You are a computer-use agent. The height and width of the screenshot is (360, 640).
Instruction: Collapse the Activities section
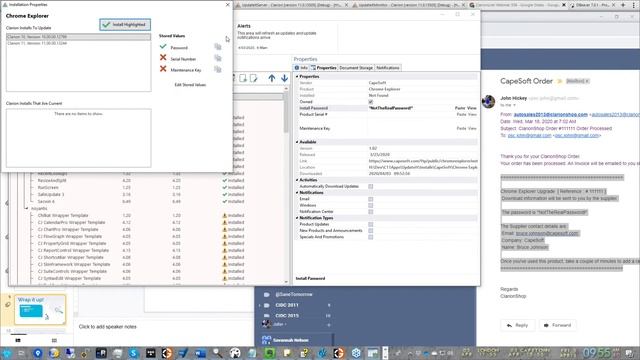[x=297, y=180]
